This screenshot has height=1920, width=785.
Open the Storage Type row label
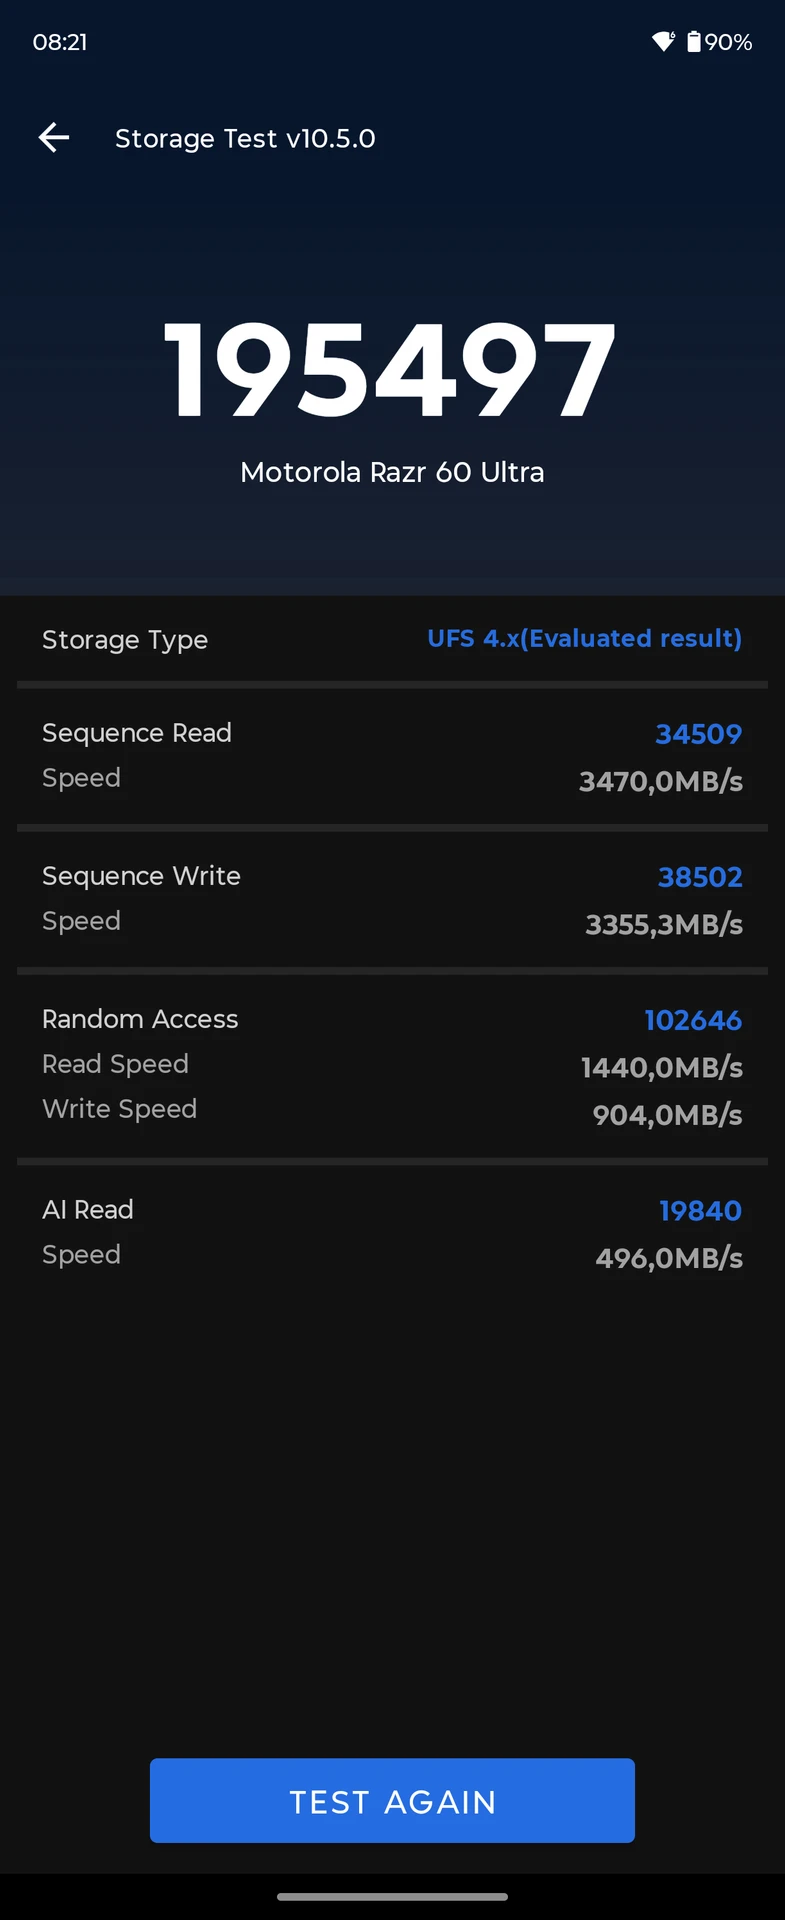point(125,640)
